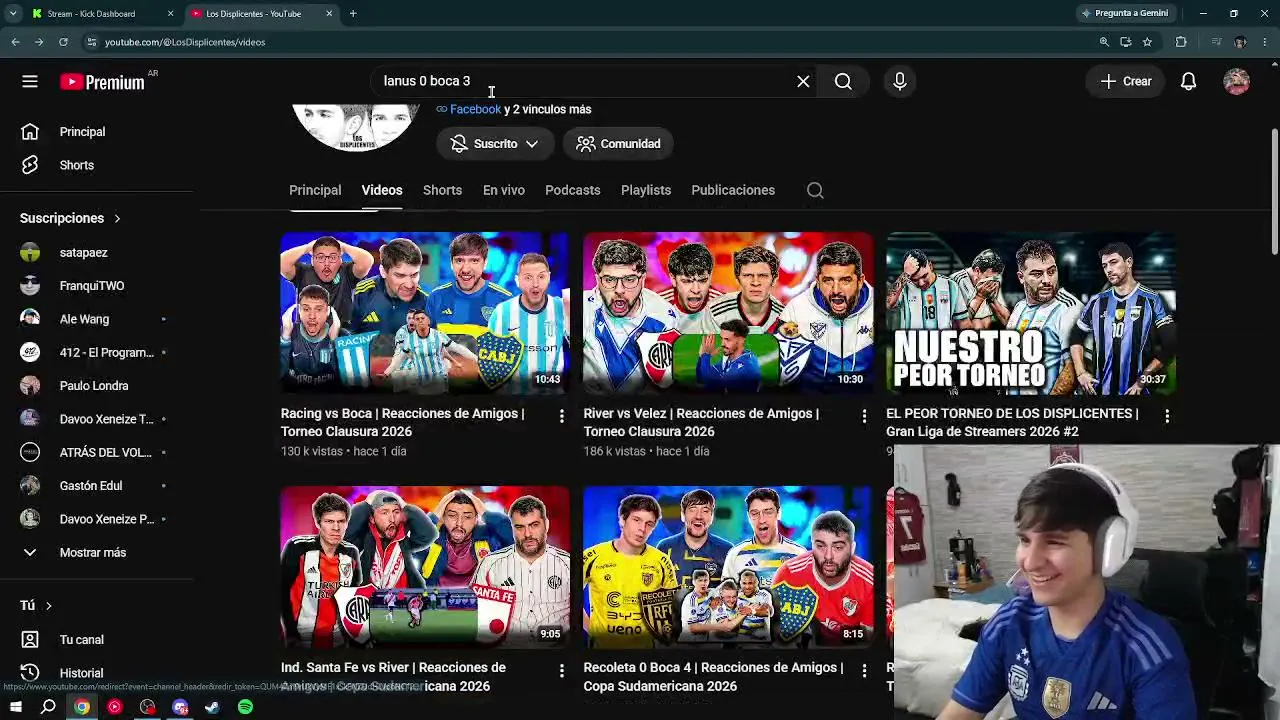Start voice search with the microphone
The width and height of the screenshot is (1280, 720).
click(x=900, y=81)
